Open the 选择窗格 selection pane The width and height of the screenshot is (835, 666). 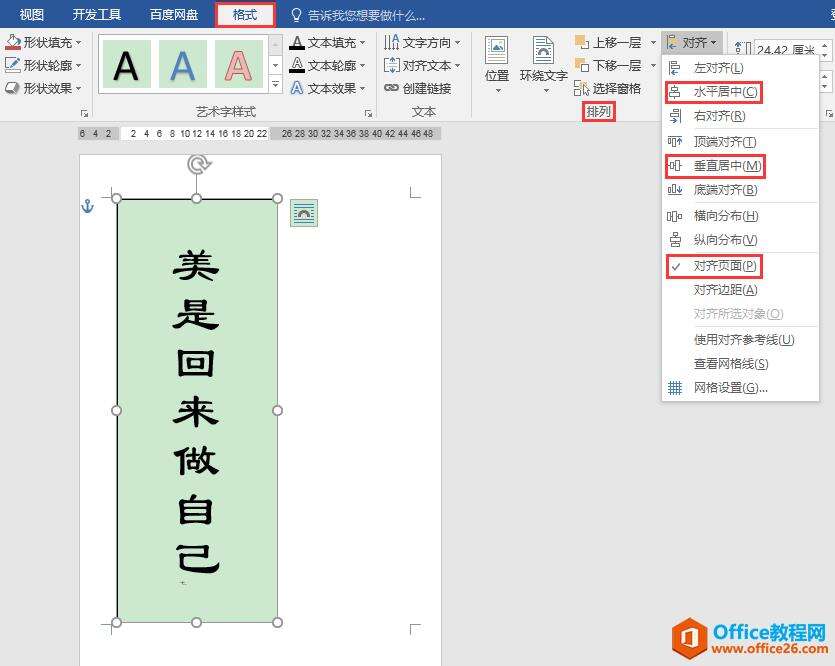pos(608,88)
